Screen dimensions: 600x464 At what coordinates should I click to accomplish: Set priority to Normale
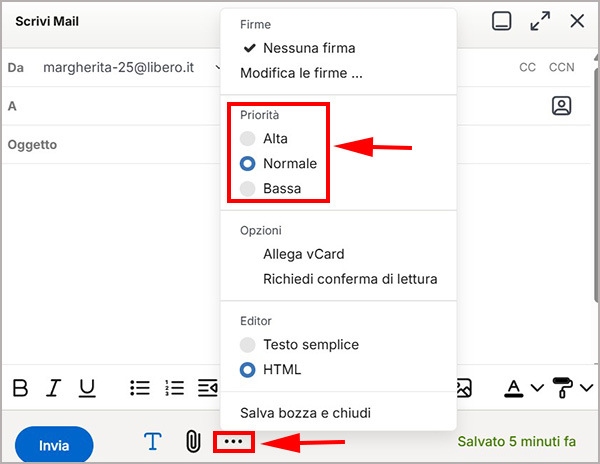(278, 164)
